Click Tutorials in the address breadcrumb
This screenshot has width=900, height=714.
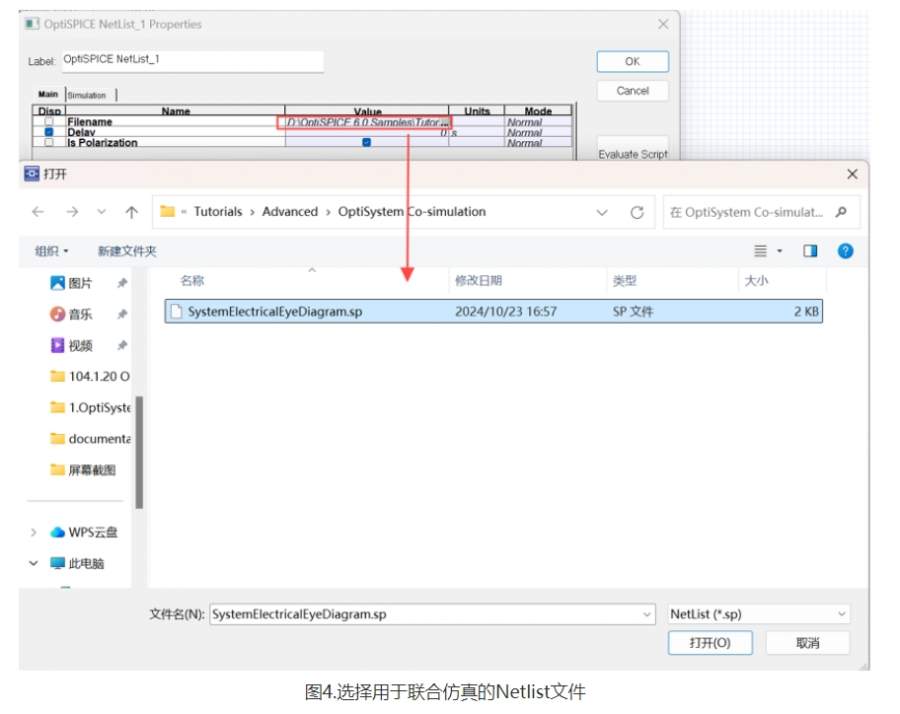click(x=218, y=212)
